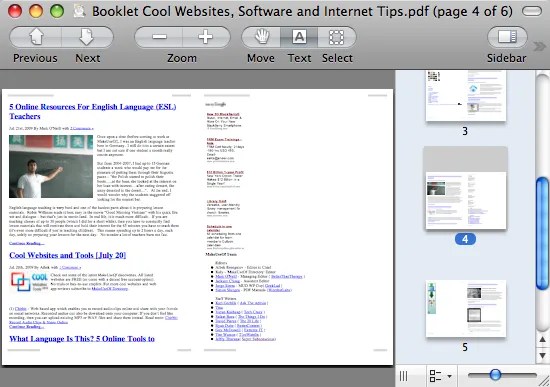Click the sidebar scroll down arrow
This screenshot has height=387, width=550.
542,355
